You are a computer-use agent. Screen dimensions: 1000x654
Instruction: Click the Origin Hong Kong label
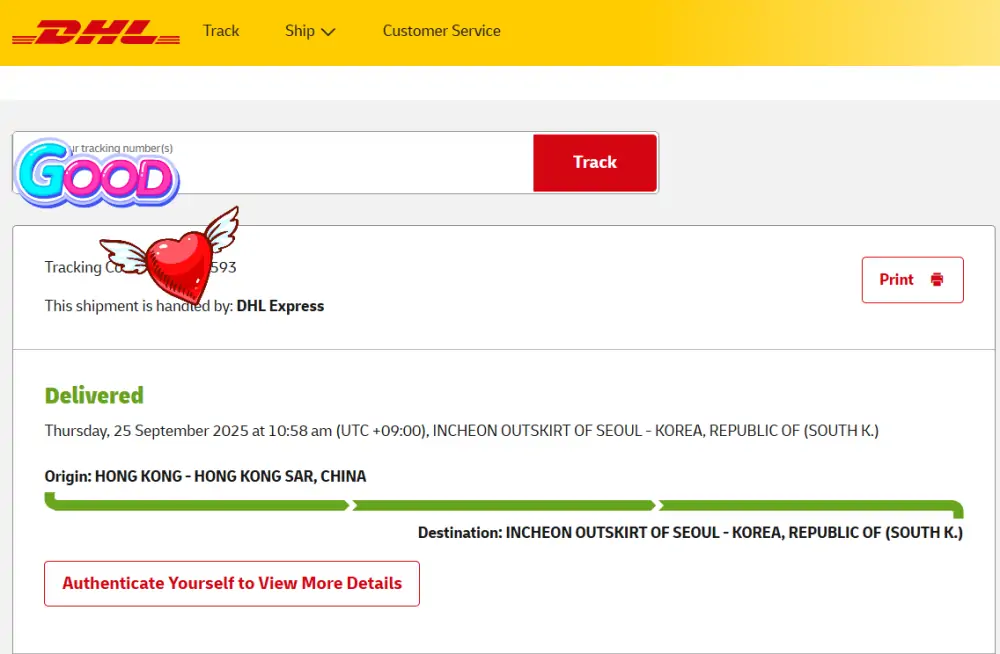pyautogui.click(x=205, y=476)
